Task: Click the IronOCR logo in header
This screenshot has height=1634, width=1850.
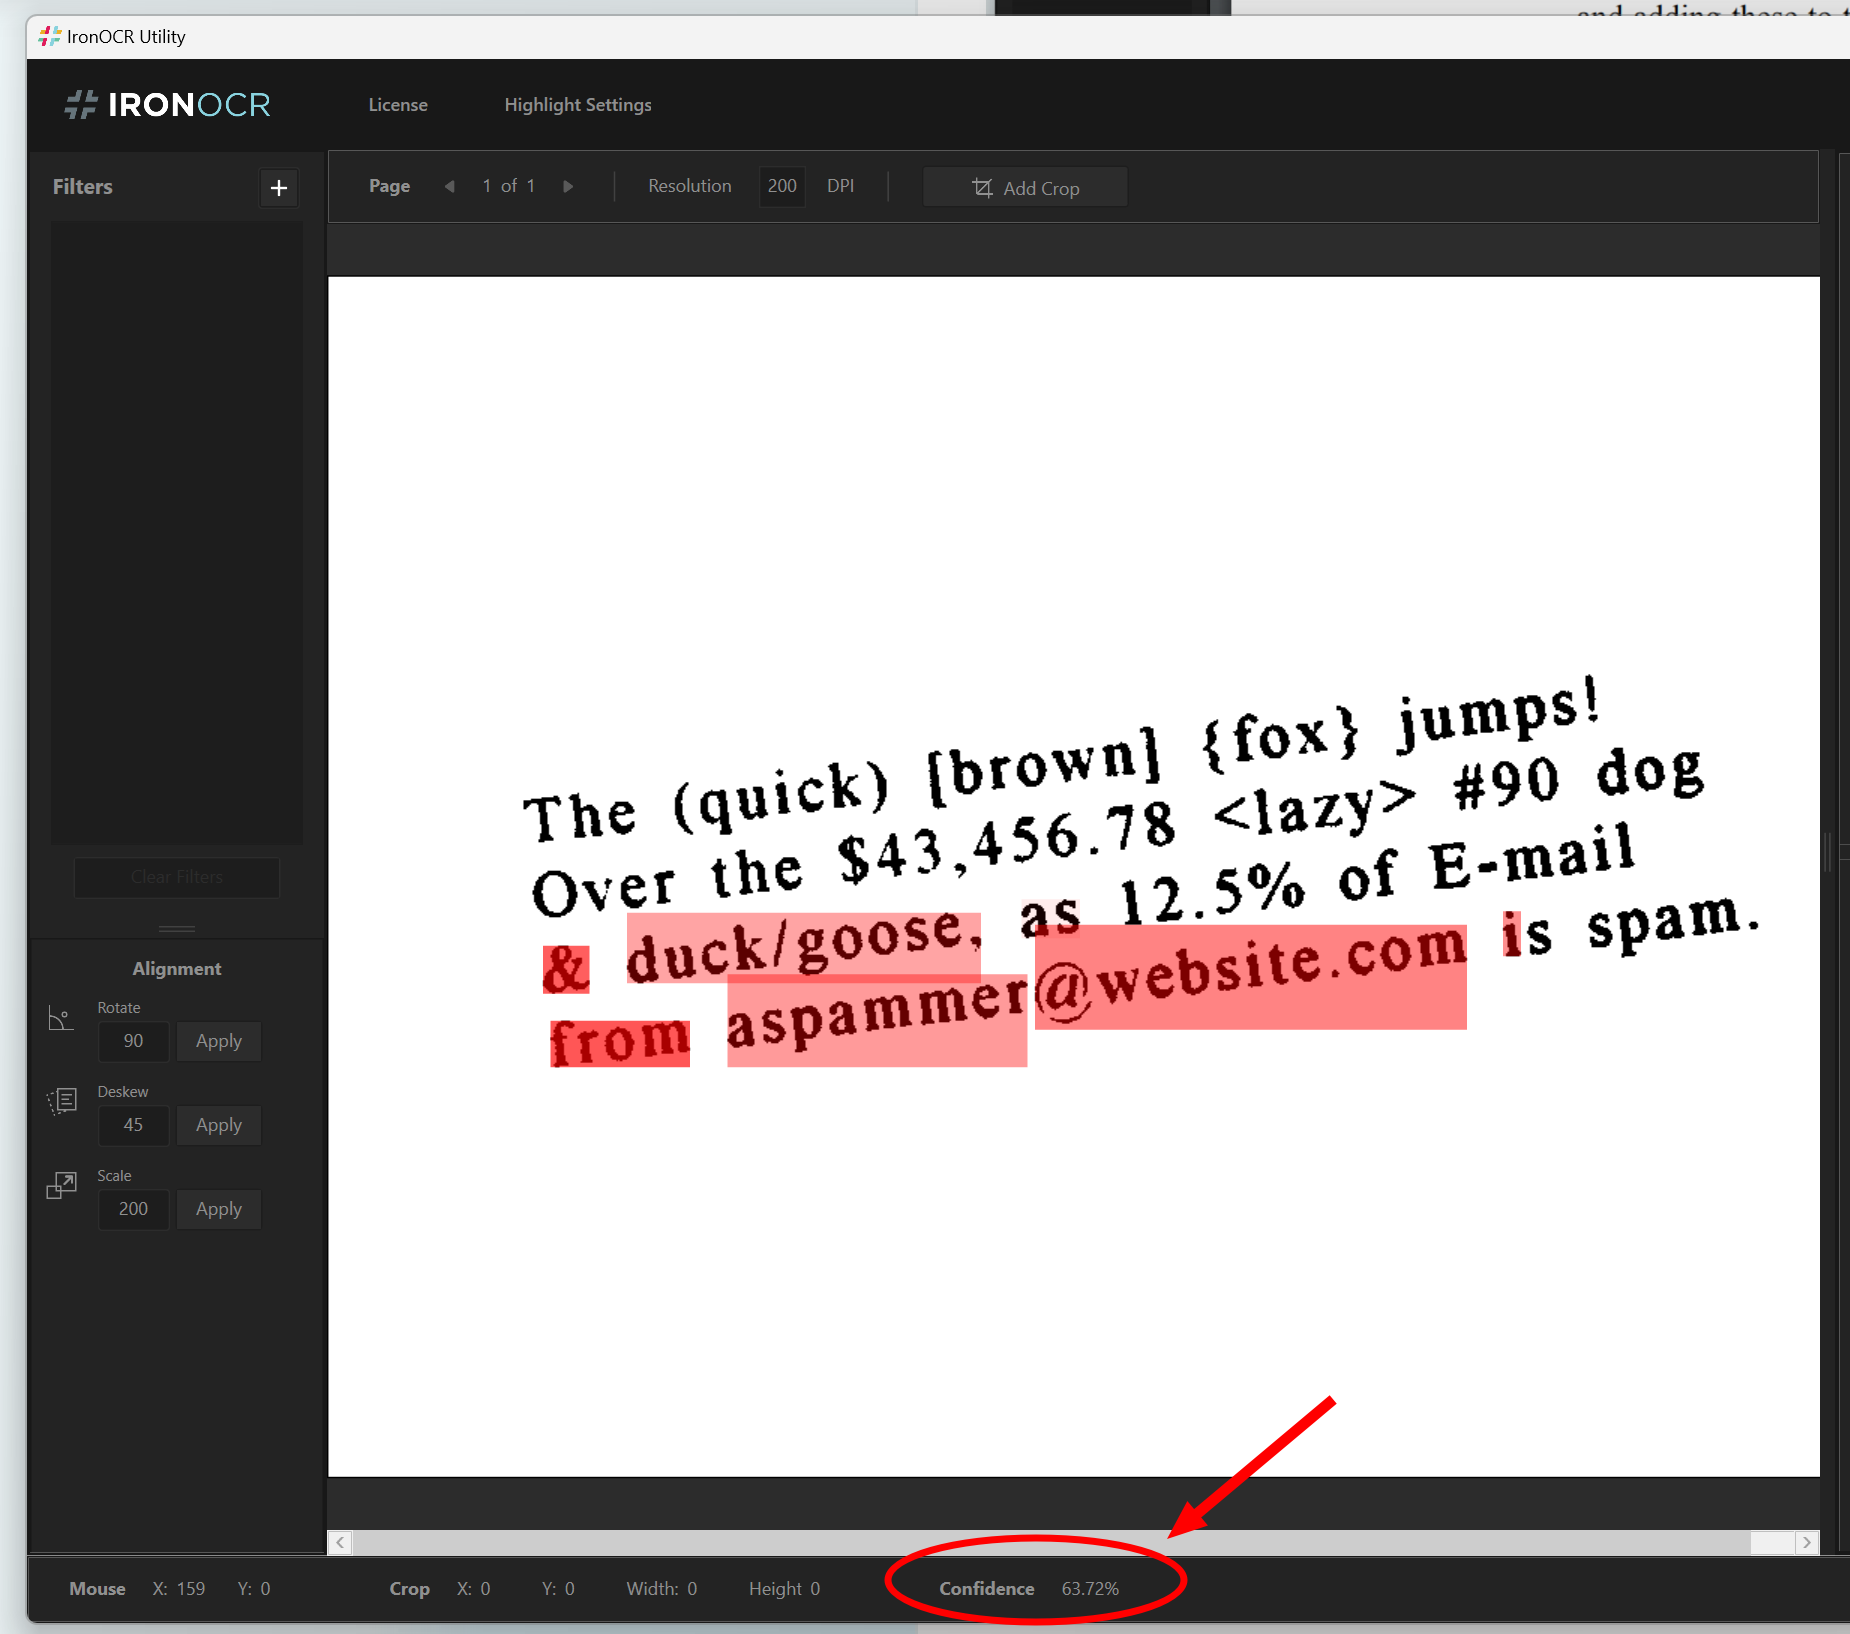Action: click(168, 105)
